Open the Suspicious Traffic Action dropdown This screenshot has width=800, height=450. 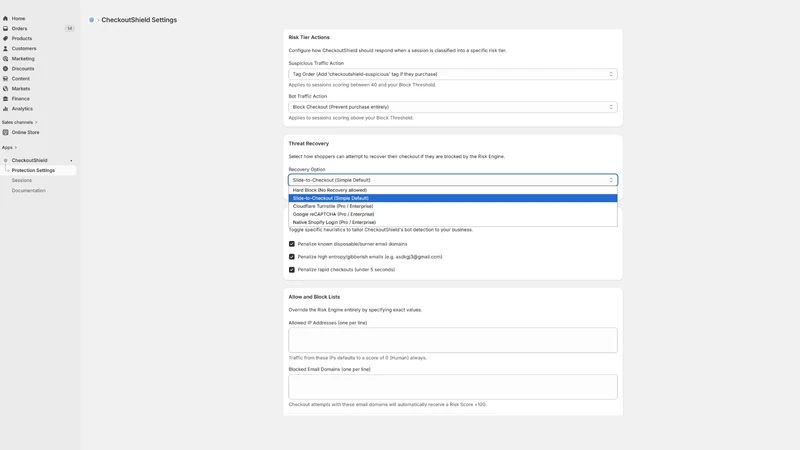[453, 74]
